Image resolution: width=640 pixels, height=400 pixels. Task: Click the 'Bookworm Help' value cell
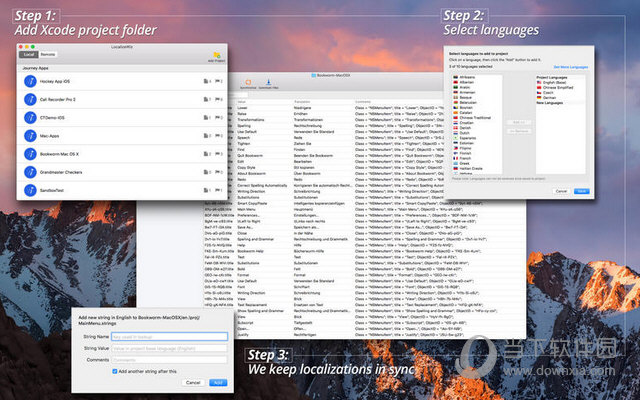250,251
